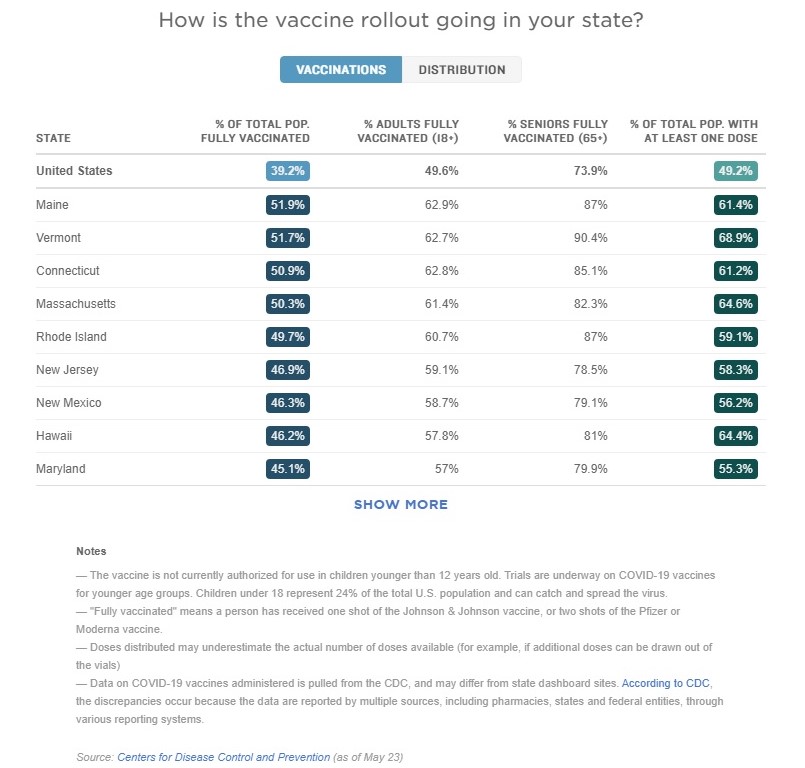Sort by at least one dose column
The width and height of the screenshot is (805, 768).
coord(693,131)
